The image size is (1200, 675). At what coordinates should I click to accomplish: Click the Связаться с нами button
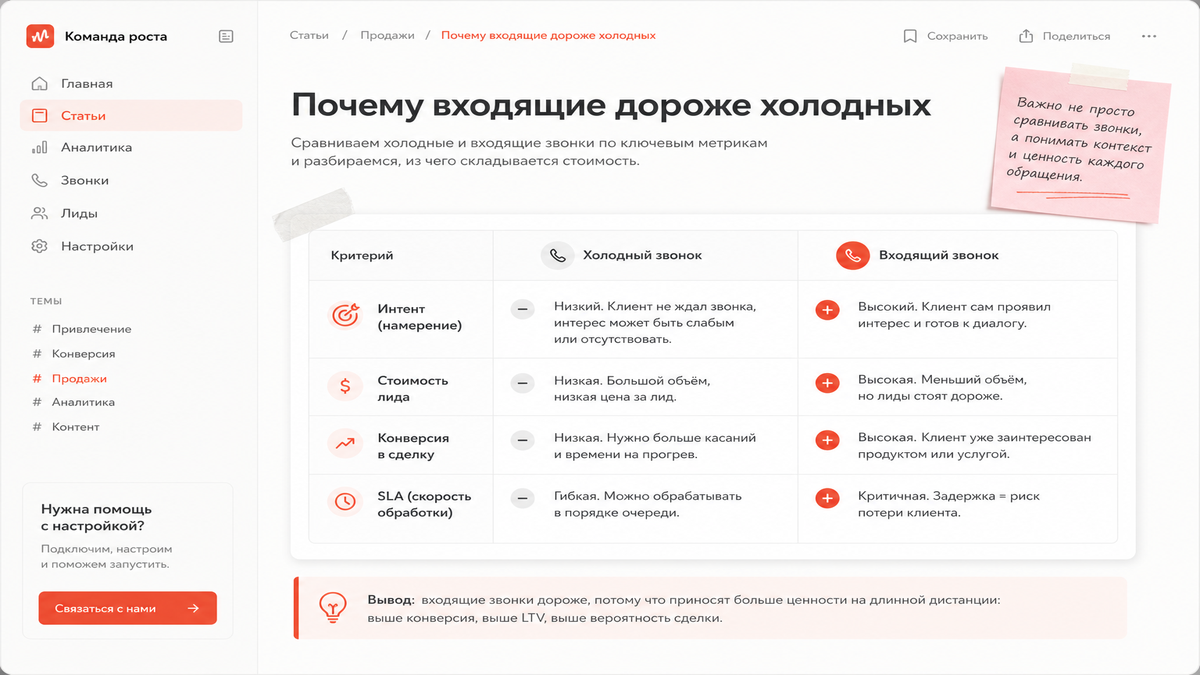coord(128,608)
